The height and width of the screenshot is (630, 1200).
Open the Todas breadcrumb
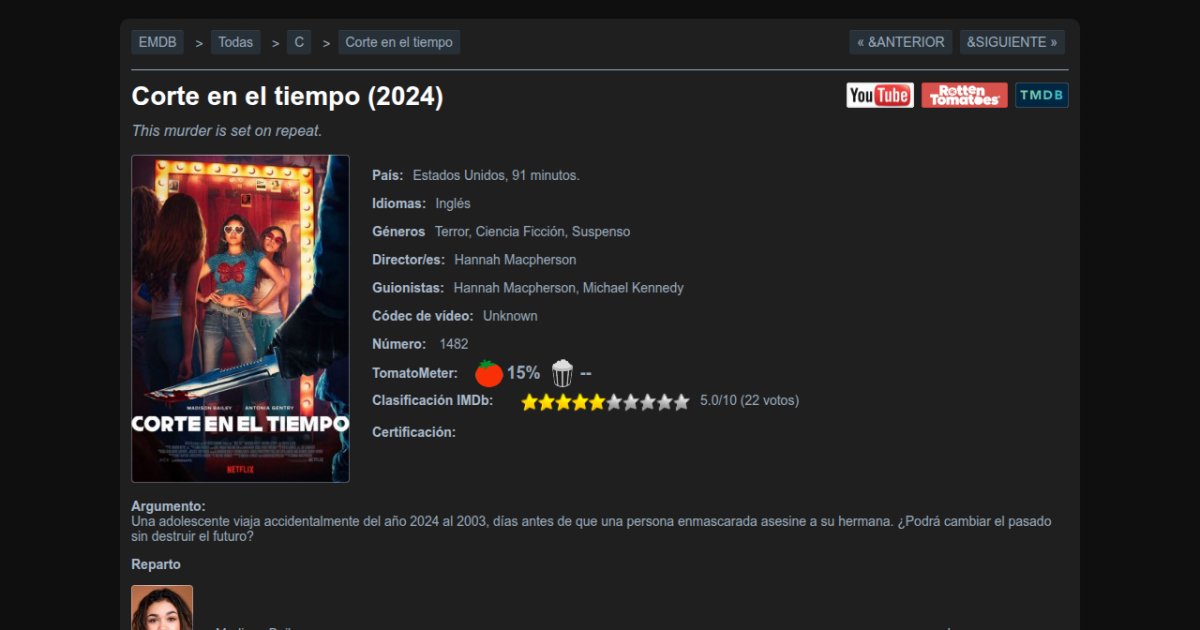pyautogui.click(x=236, y=42)
